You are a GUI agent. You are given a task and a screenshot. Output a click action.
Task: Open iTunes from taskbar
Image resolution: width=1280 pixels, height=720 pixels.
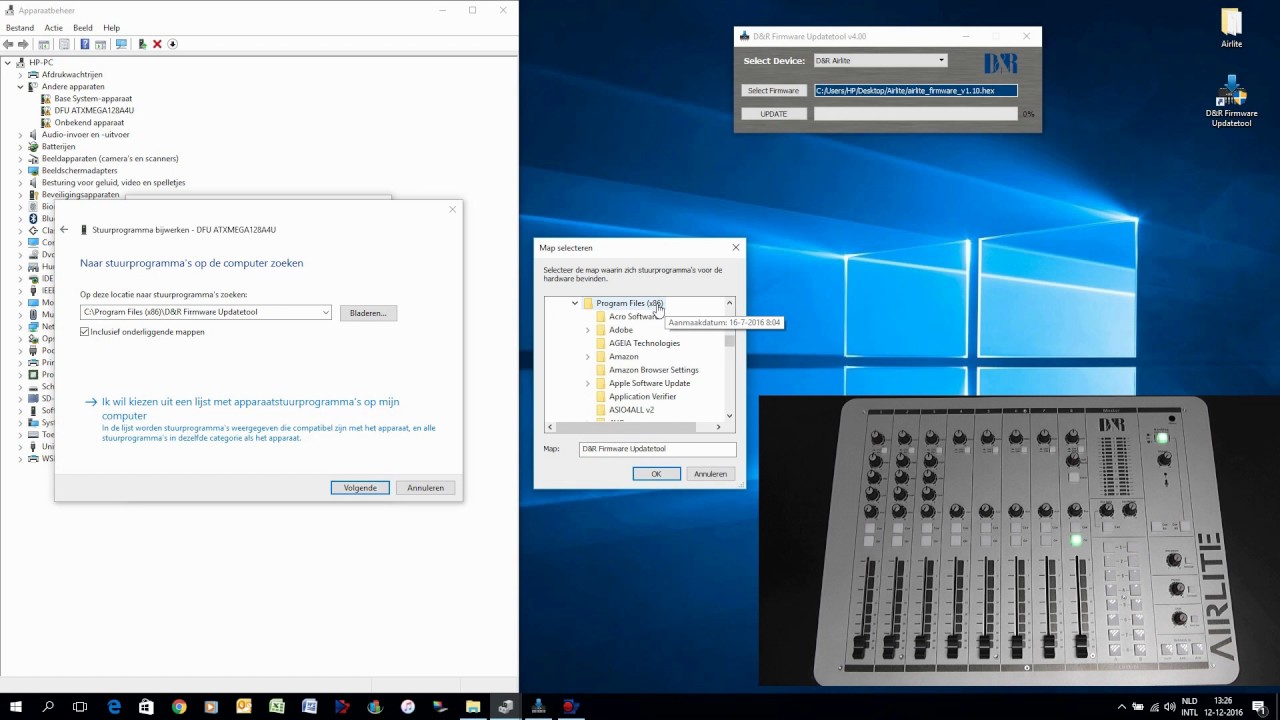pos(407,707)
